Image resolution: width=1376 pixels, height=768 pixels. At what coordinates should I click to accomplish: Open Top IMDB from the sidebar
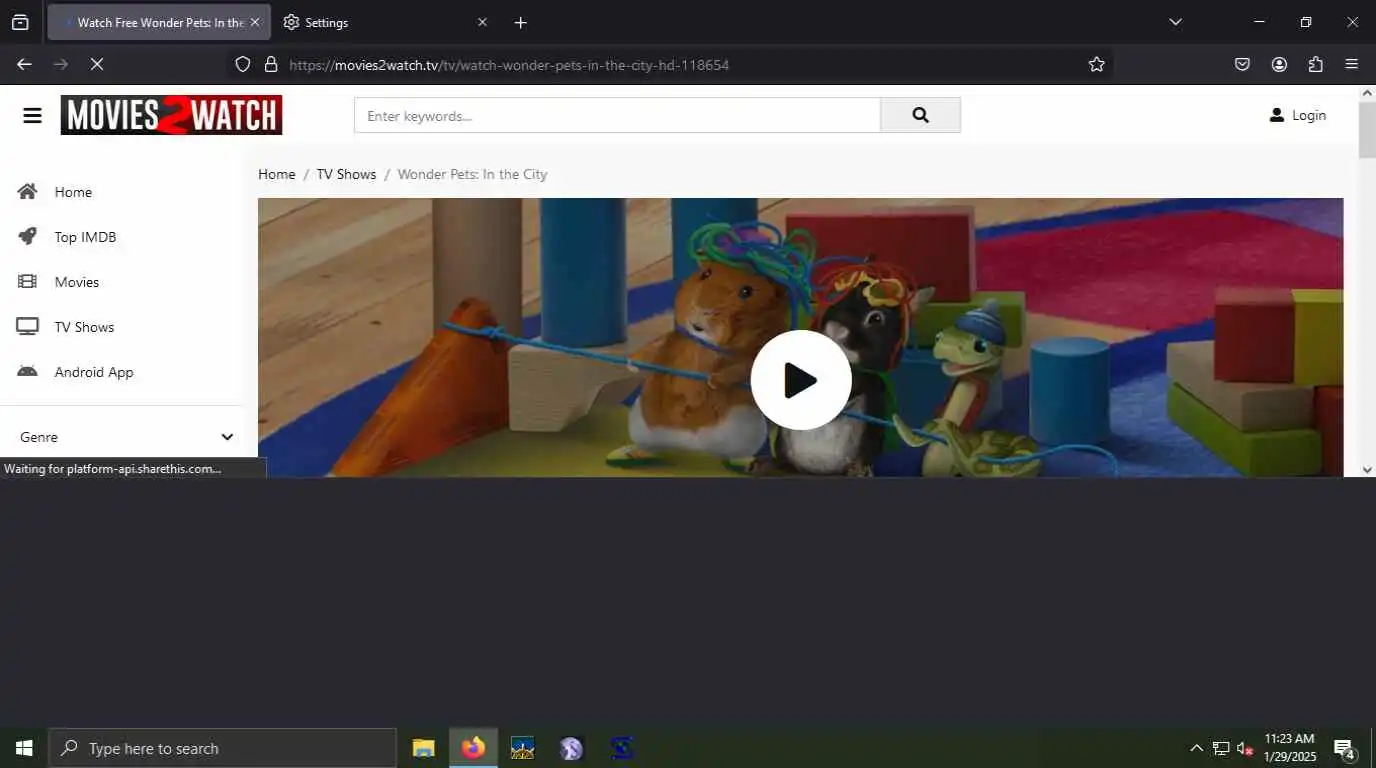coord(85,237)
